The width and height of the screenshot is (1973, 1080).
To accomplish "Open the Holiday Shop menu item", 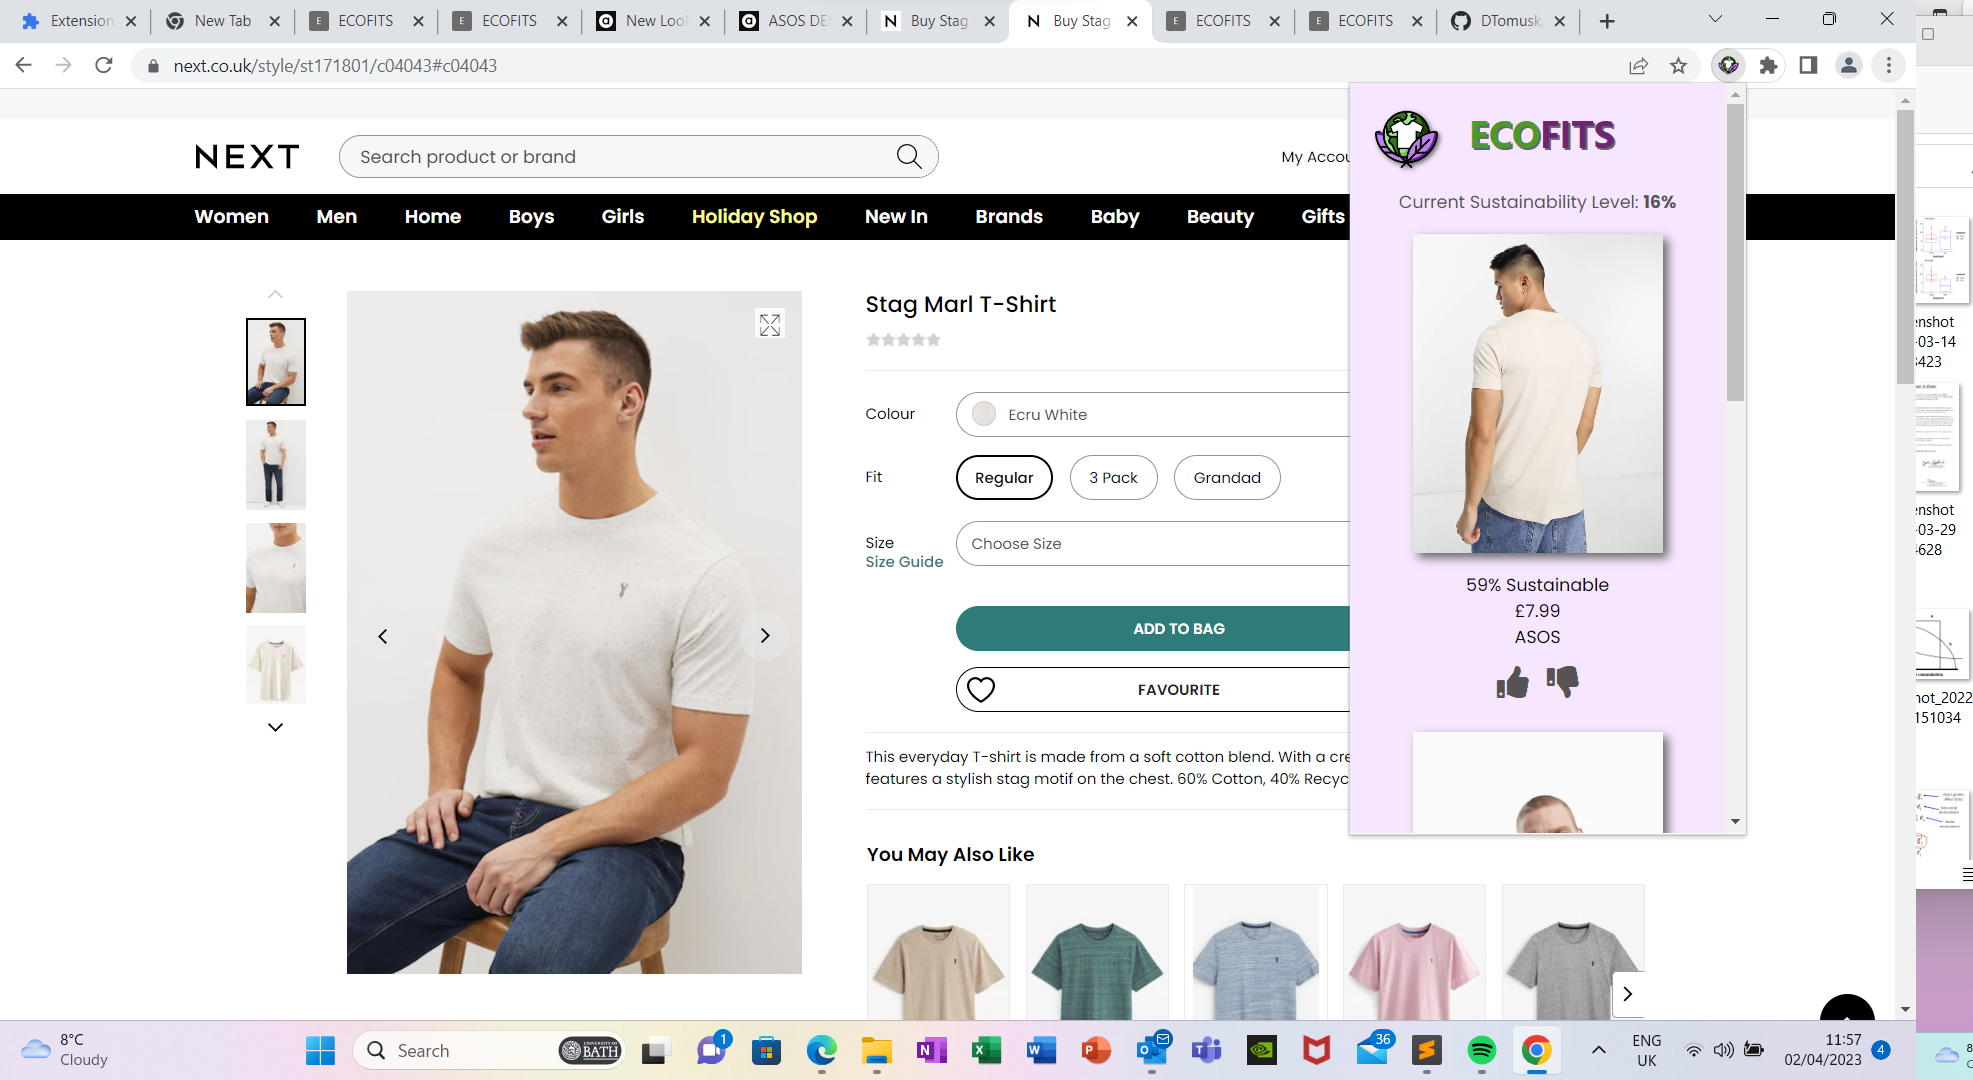I will pyautogui.click(x=754, y=217).
